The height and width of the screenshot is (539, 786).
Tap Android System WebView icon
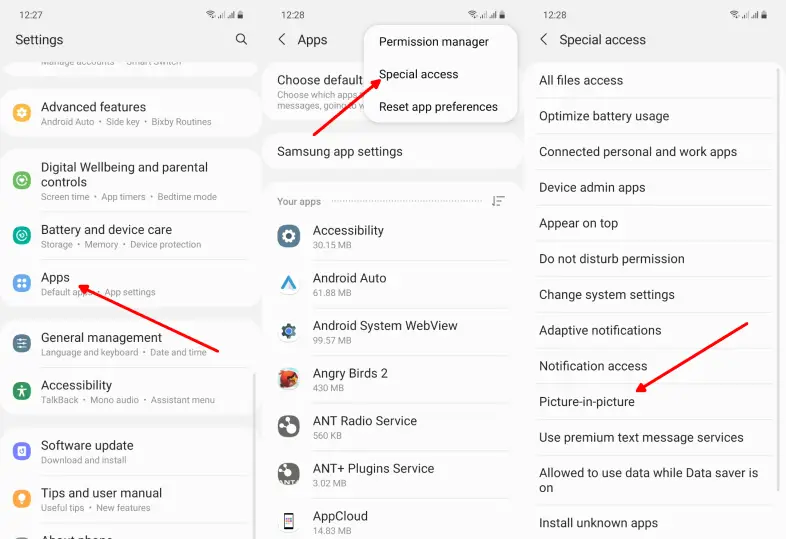point(289,331)
